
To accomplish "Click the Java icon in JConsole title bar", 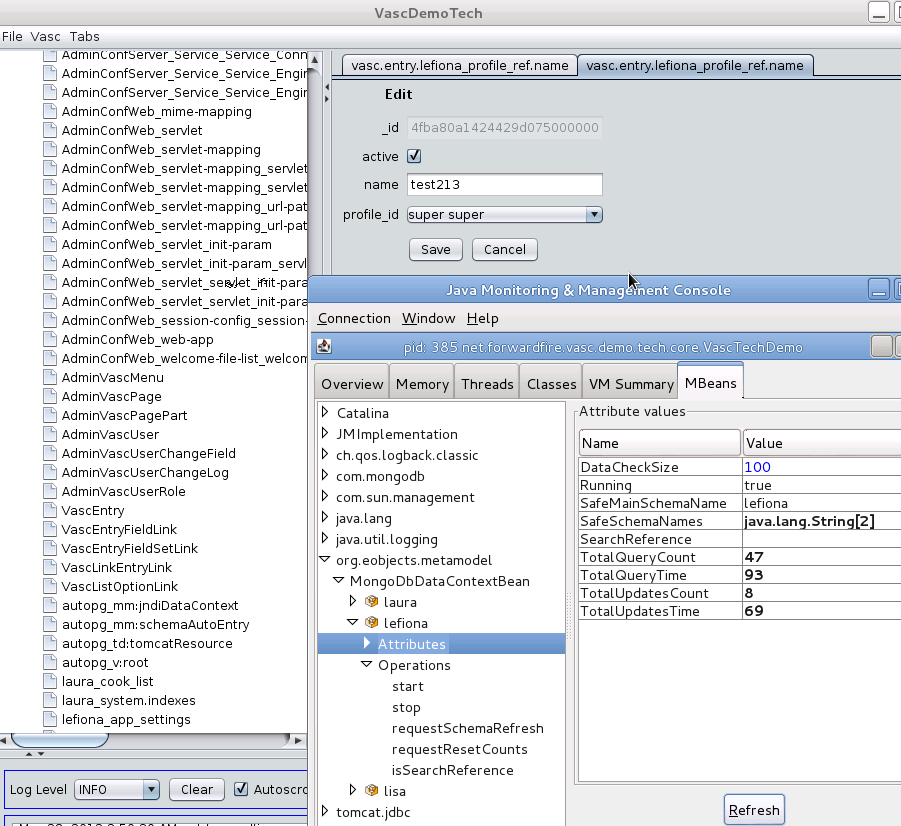I will tap(324, 347).
